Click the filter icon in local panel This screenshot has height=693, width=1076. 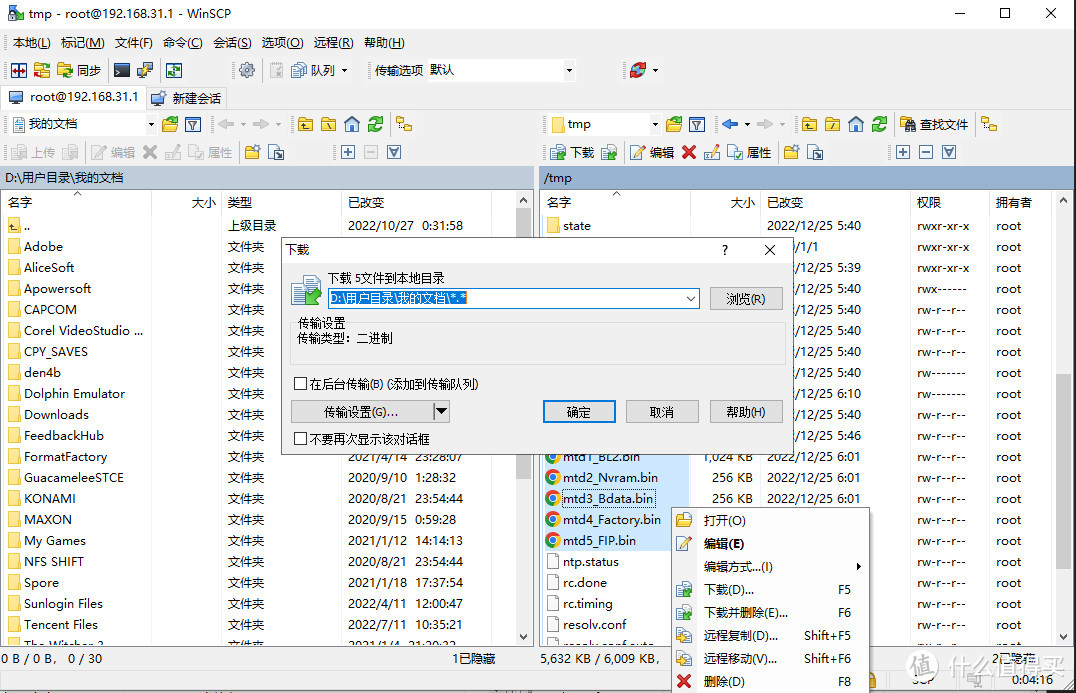coord(194,124)
